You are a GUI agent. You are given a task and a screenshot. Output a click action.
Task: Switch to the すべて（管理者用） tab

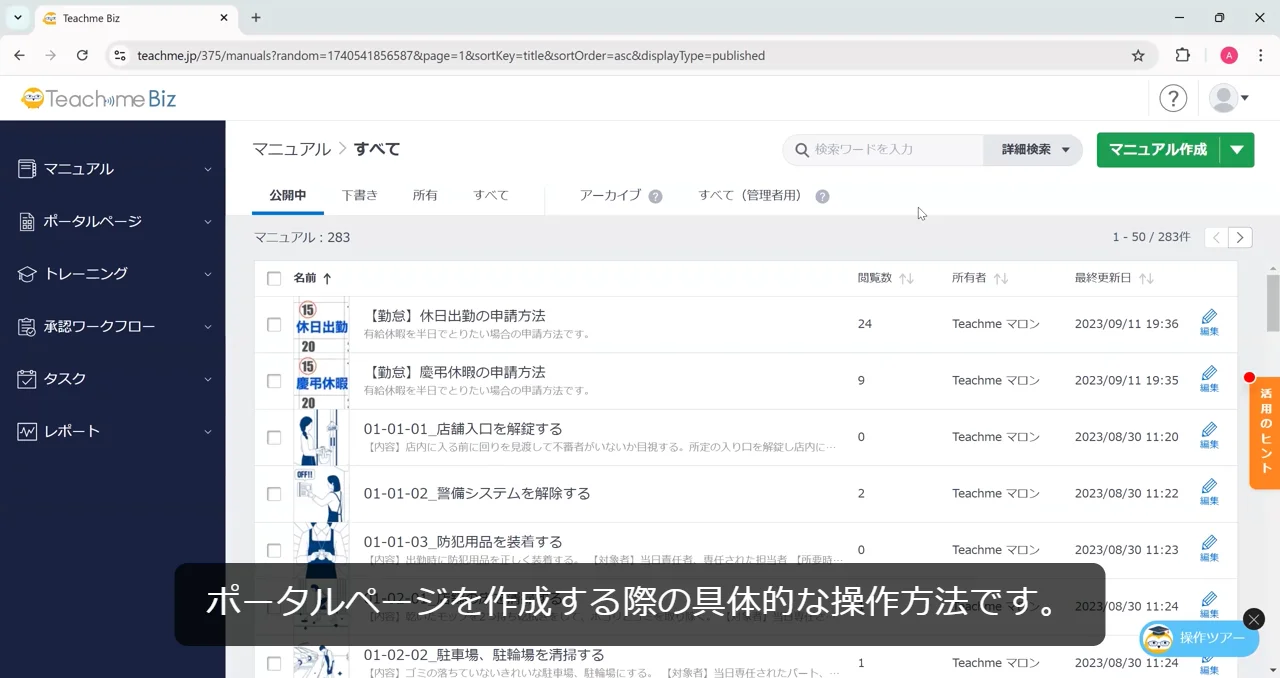coord(753,196)
